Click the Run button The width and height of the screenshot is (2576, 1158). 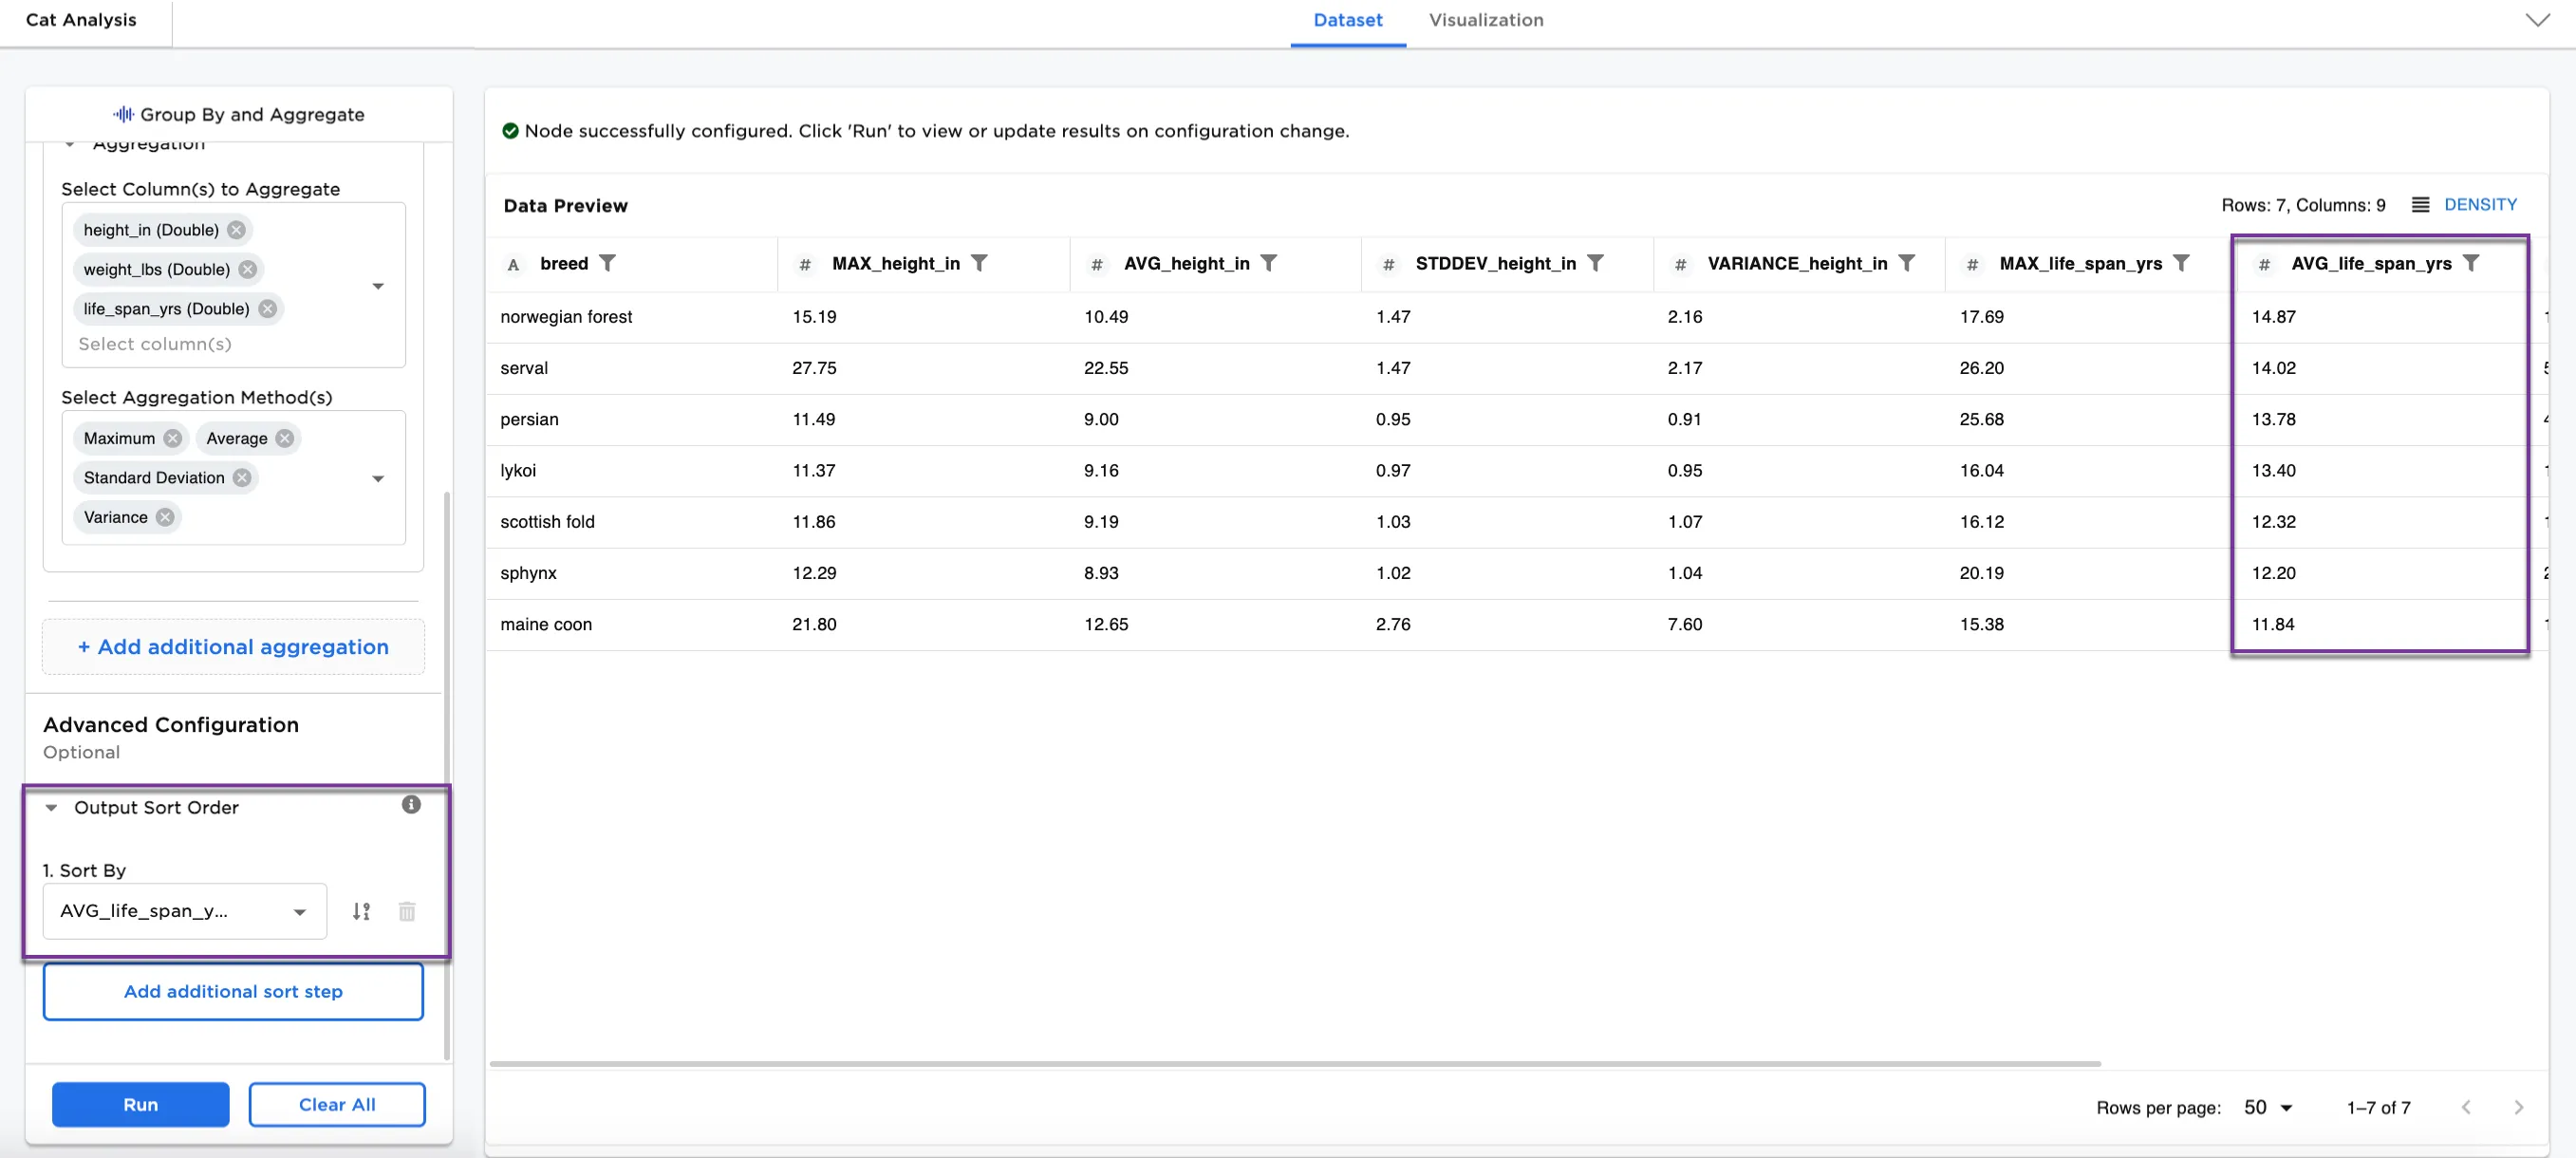coord(140,1104)
